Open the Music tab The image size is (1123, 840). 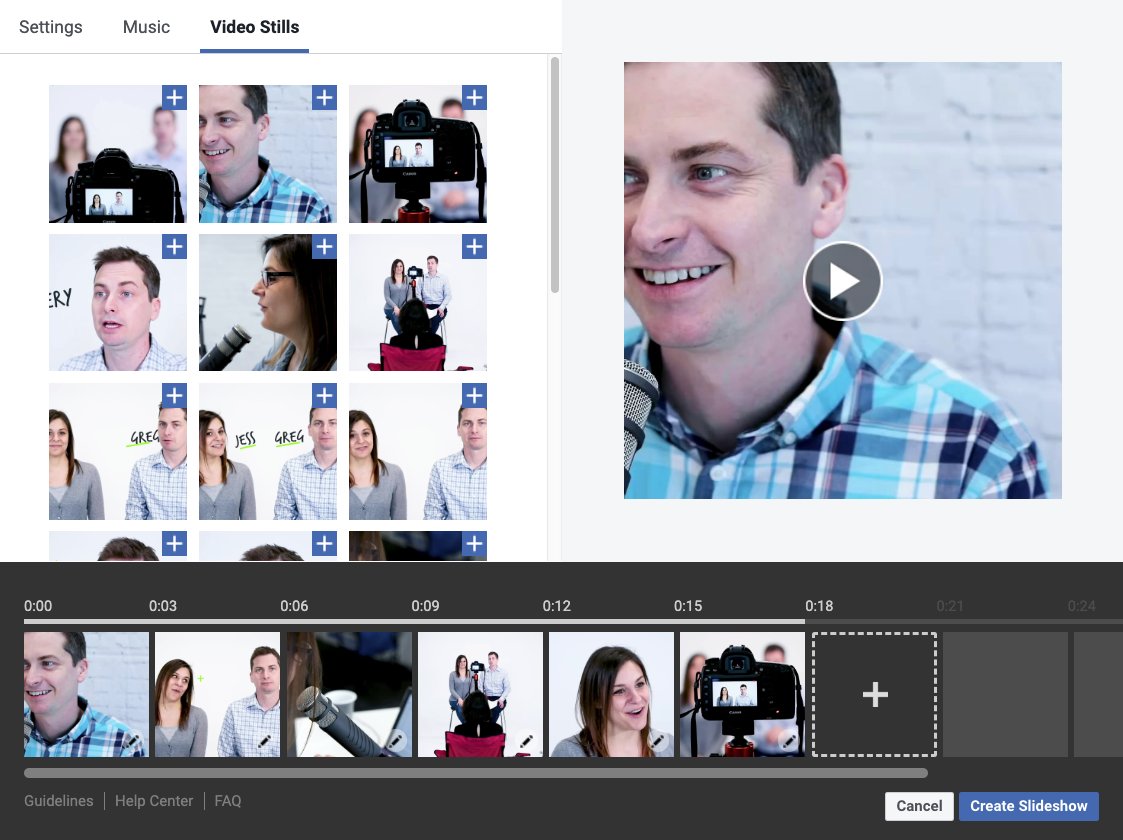pyautogui.click(x=146, y=27)
